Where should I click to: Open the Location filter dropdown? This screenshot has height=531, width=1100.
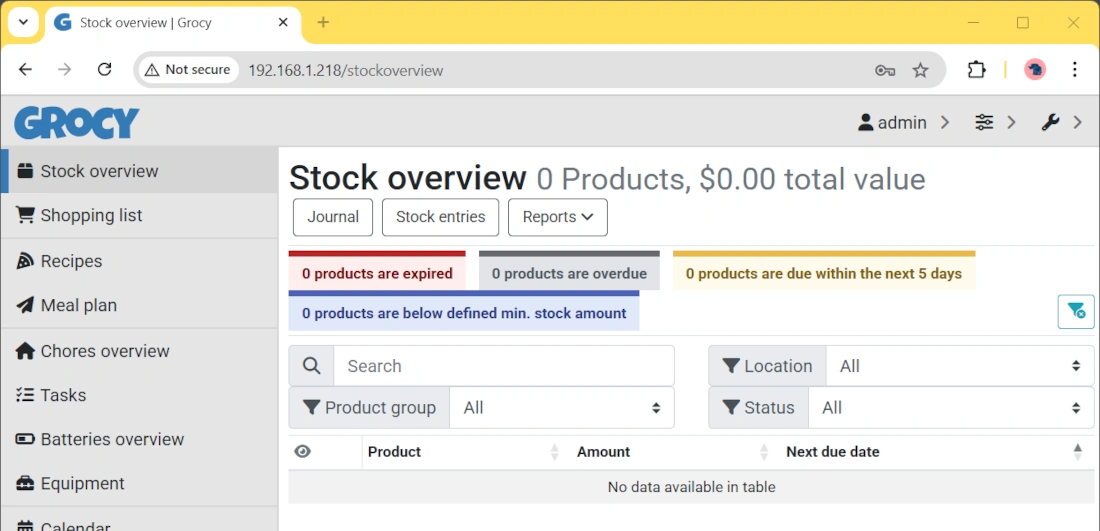click(x=960, y=365)
